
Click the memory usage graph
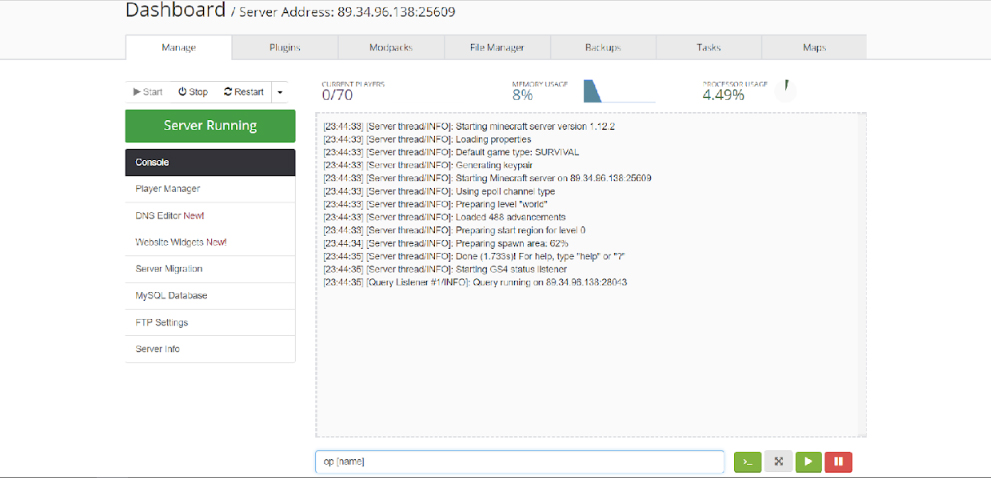pyautogui.click(x=618, y=91)
